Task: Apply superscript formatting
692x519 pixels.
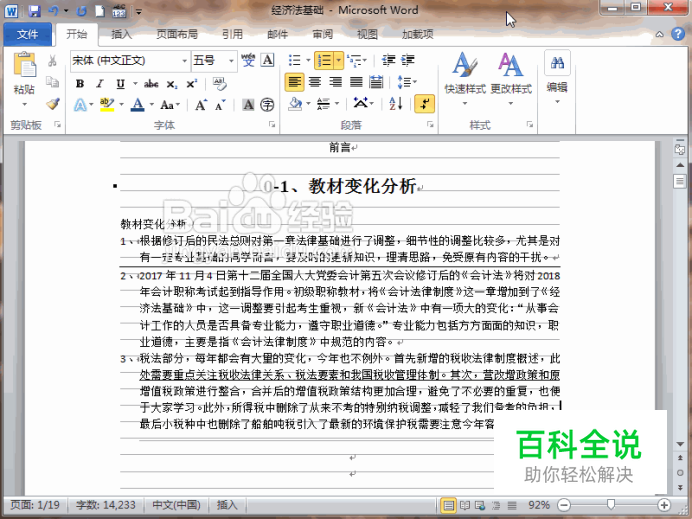Action: (192, 84)
